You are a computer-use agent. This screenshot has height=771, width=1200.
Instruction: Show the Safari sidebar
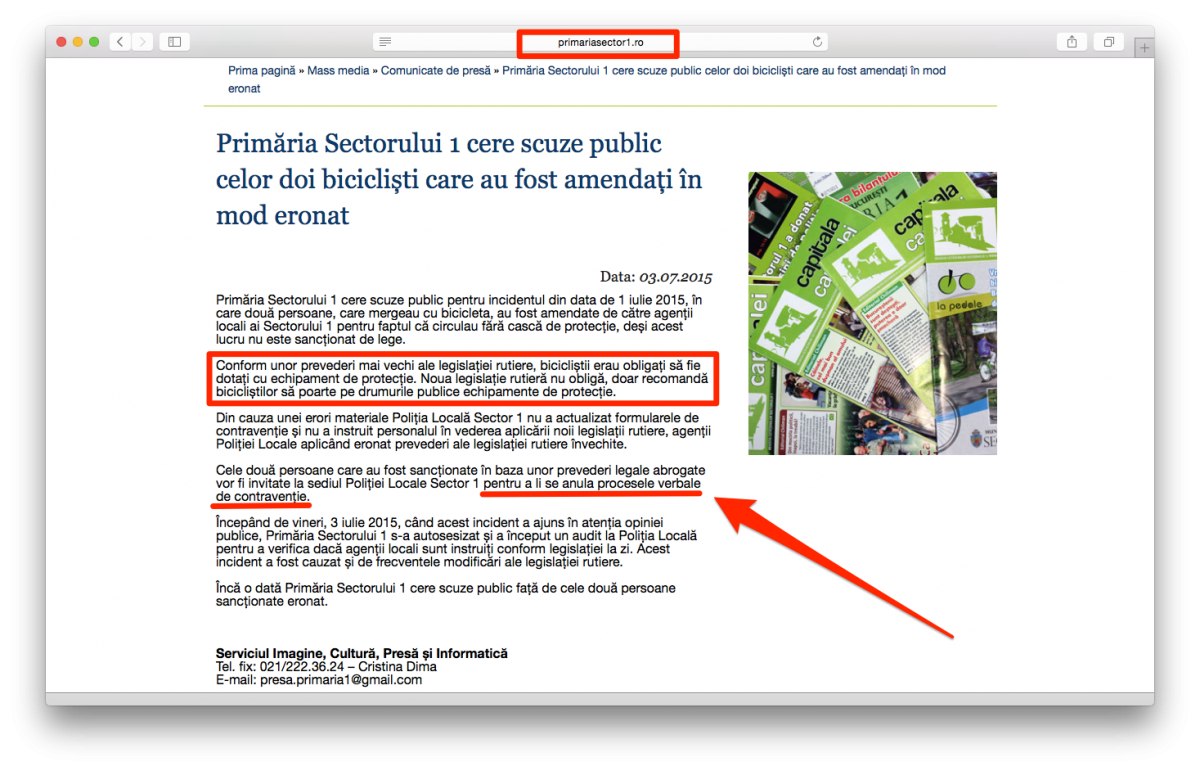point(174,42)
